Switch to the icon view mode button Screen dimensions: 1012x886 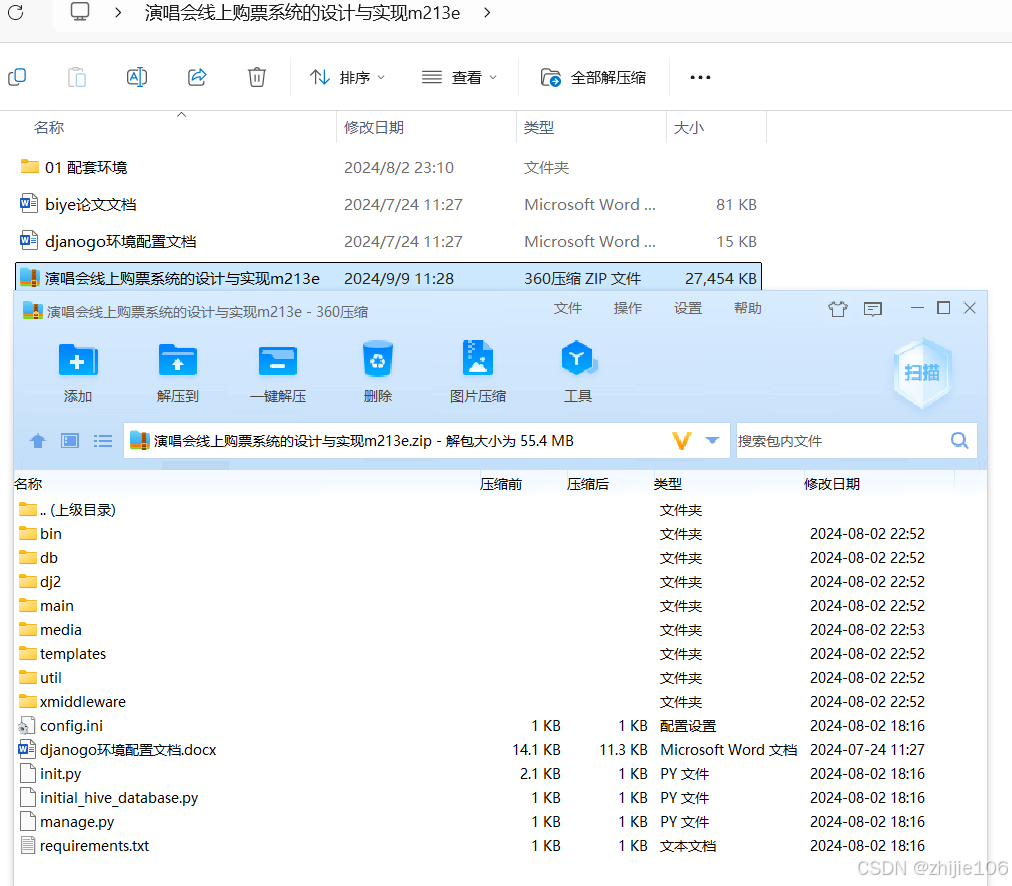pos(70,441)
